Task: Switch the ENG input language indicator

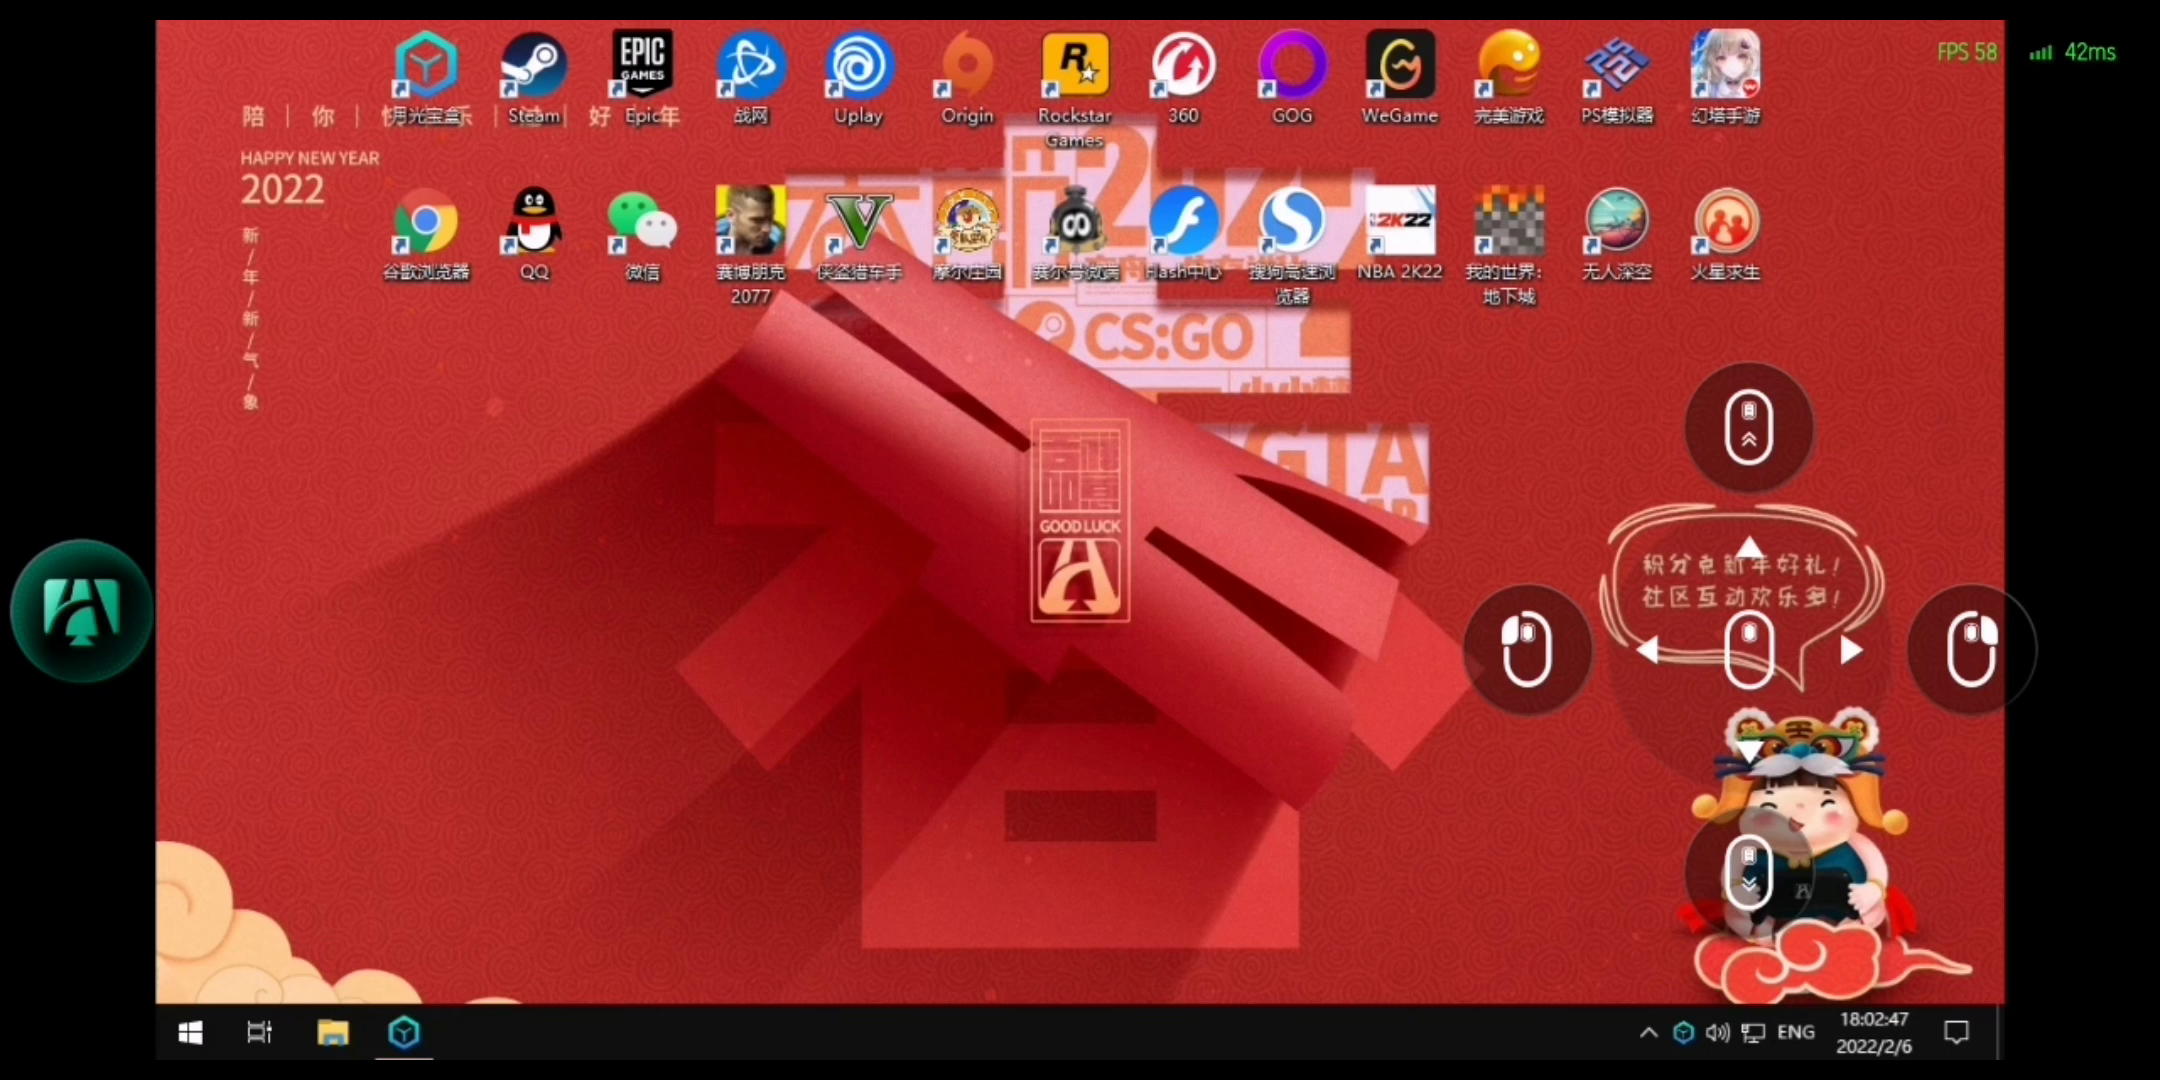Action: click(x=1796, y=1032)
